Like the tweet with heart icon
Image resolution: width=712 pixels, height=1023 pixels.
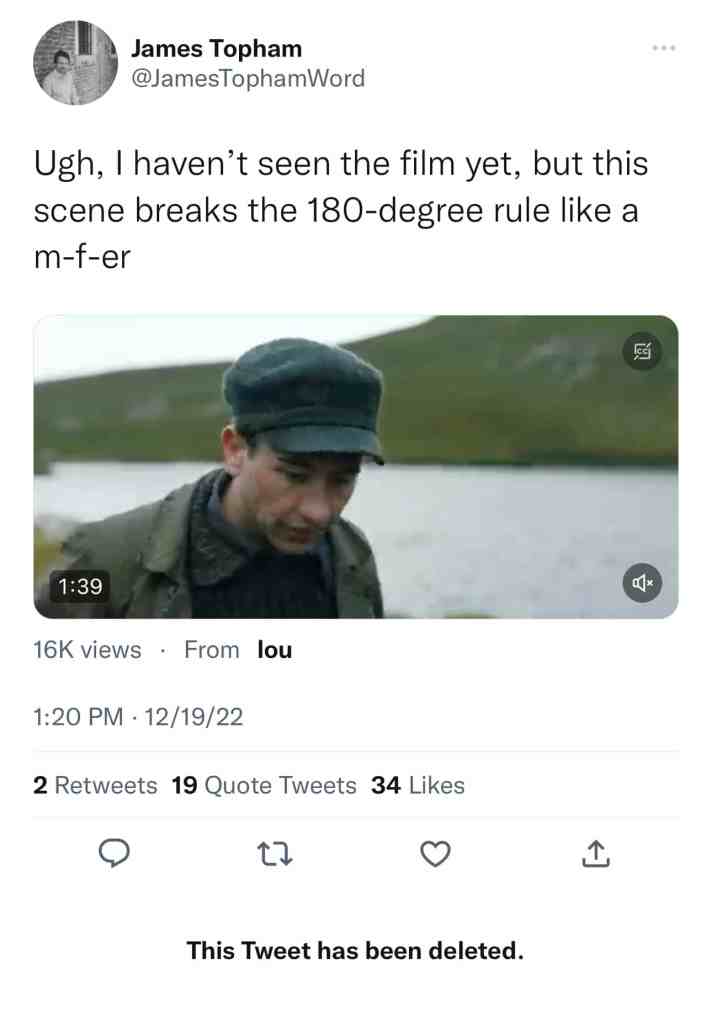click(x=435, y=853)
